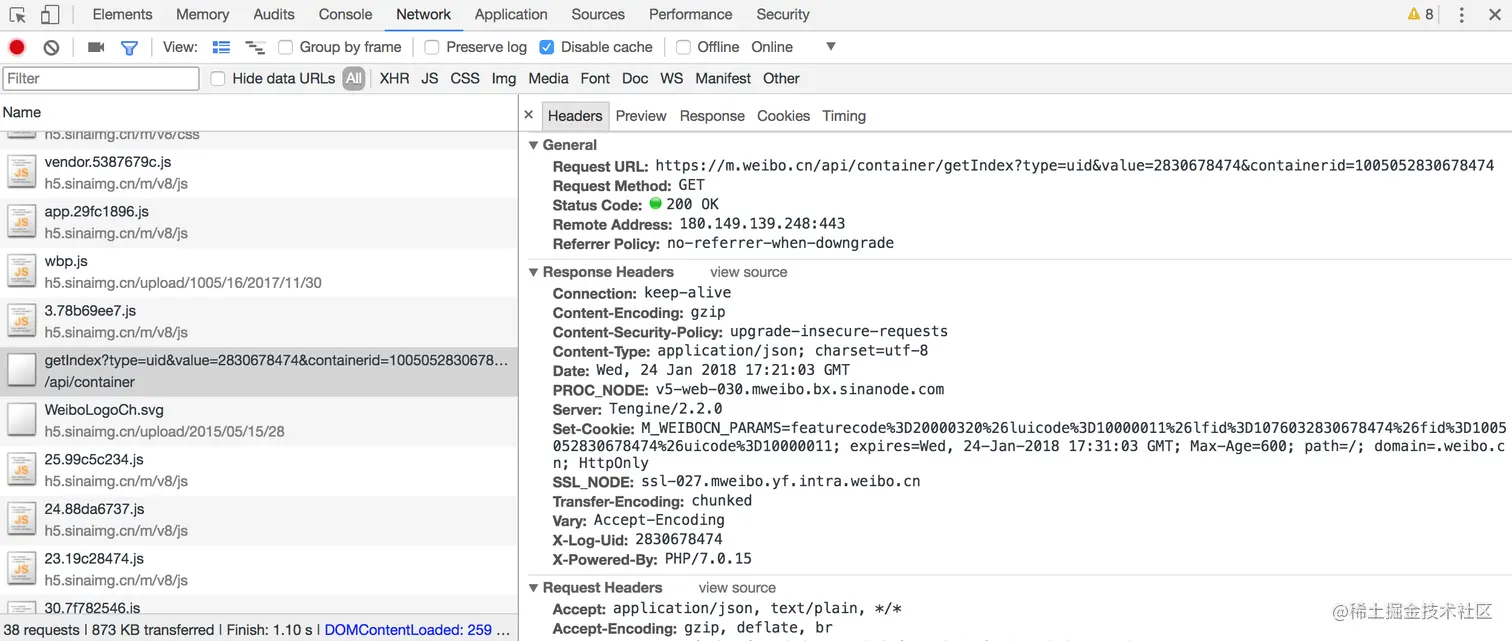
Task: View source of Request Headers
Action: point(737,588)
